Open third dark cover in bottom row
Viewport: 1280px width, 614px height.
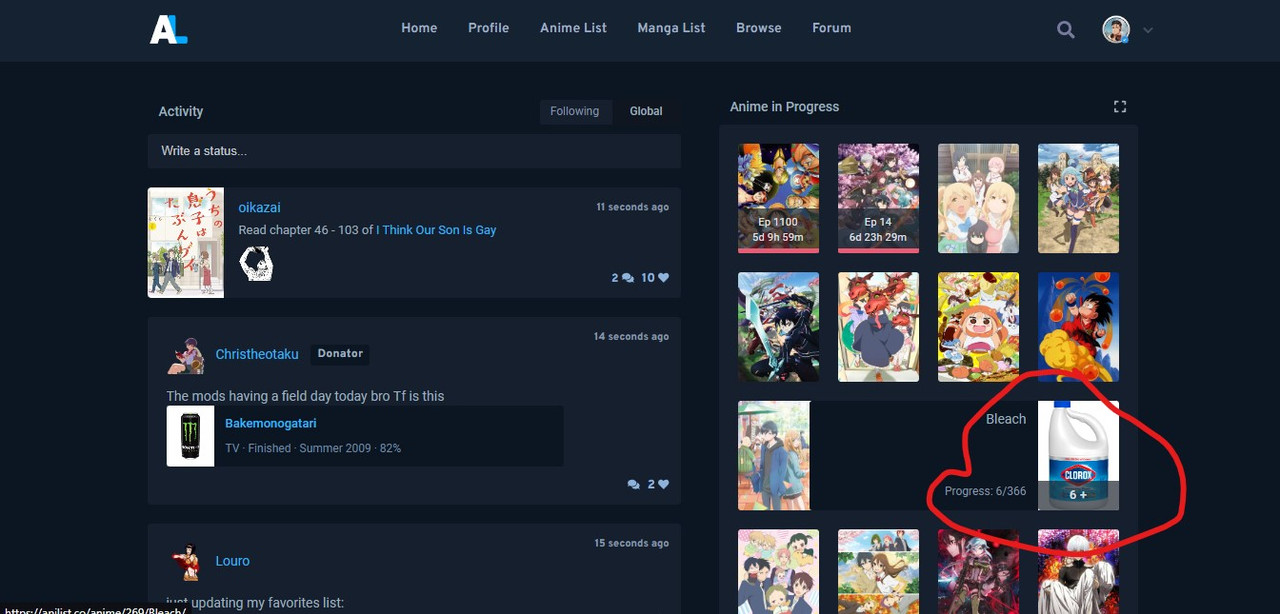click(x=978, y=572)
